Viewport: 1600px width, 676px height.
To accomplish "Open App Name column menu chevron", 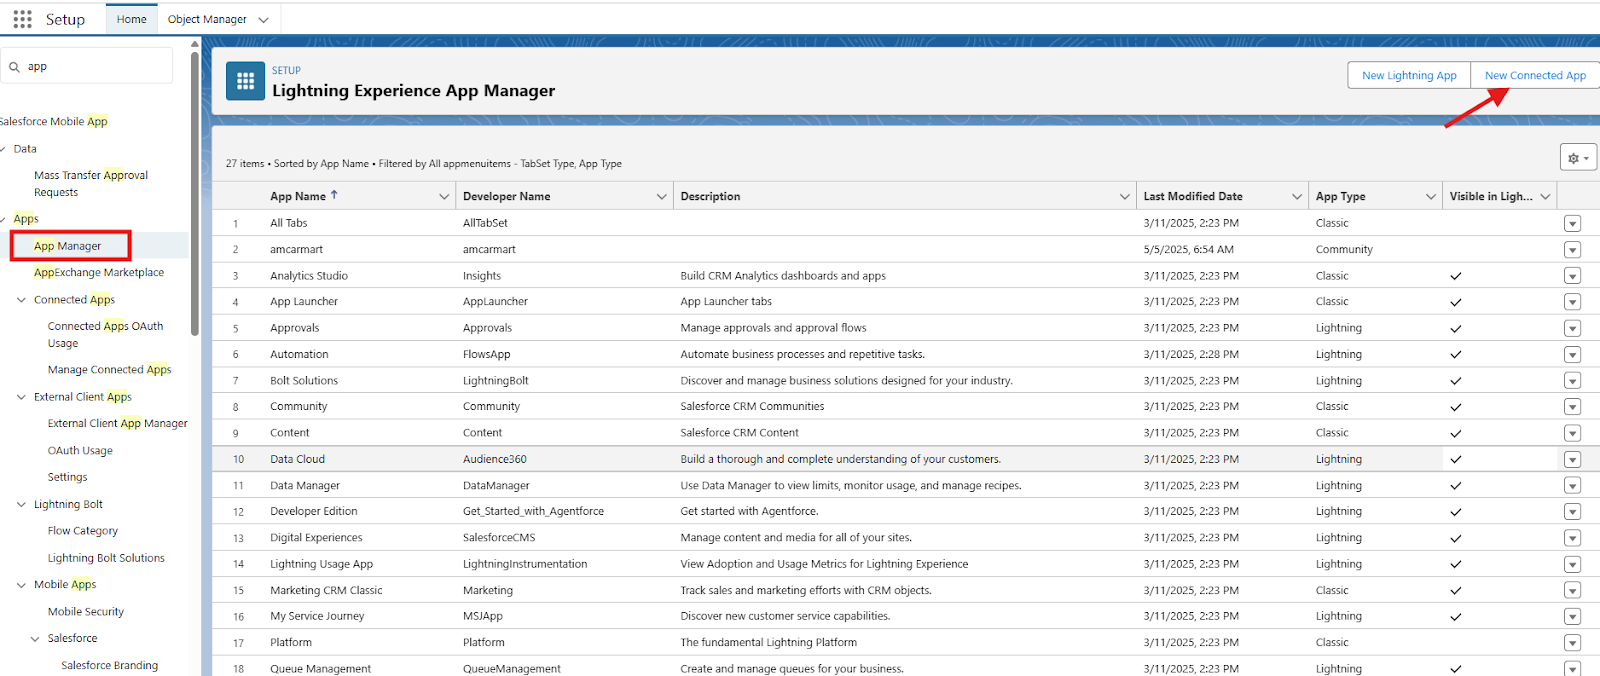I will 444,197.
